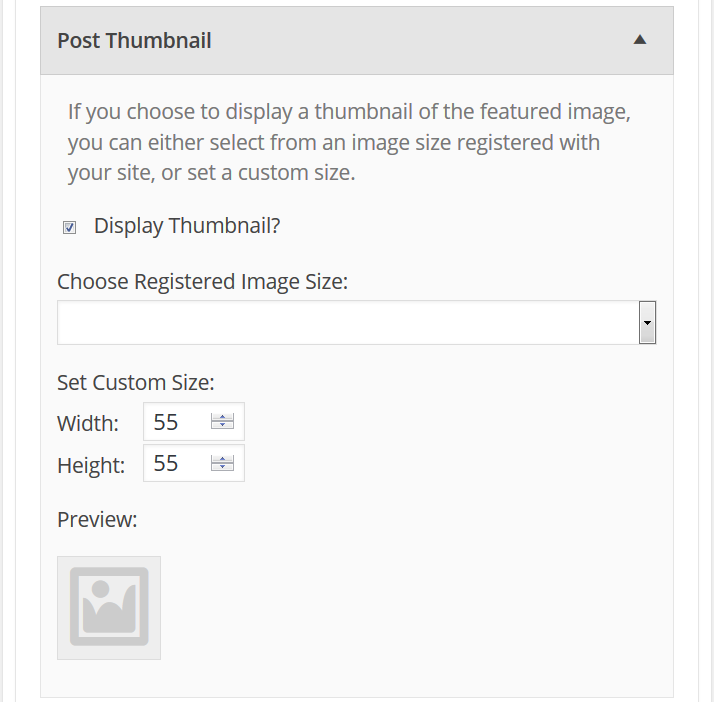The width and height of the screenshot is (714, 702).
Task: Click the 'Choose Registered Image Size:' label
Action: [x=203, y=281]
